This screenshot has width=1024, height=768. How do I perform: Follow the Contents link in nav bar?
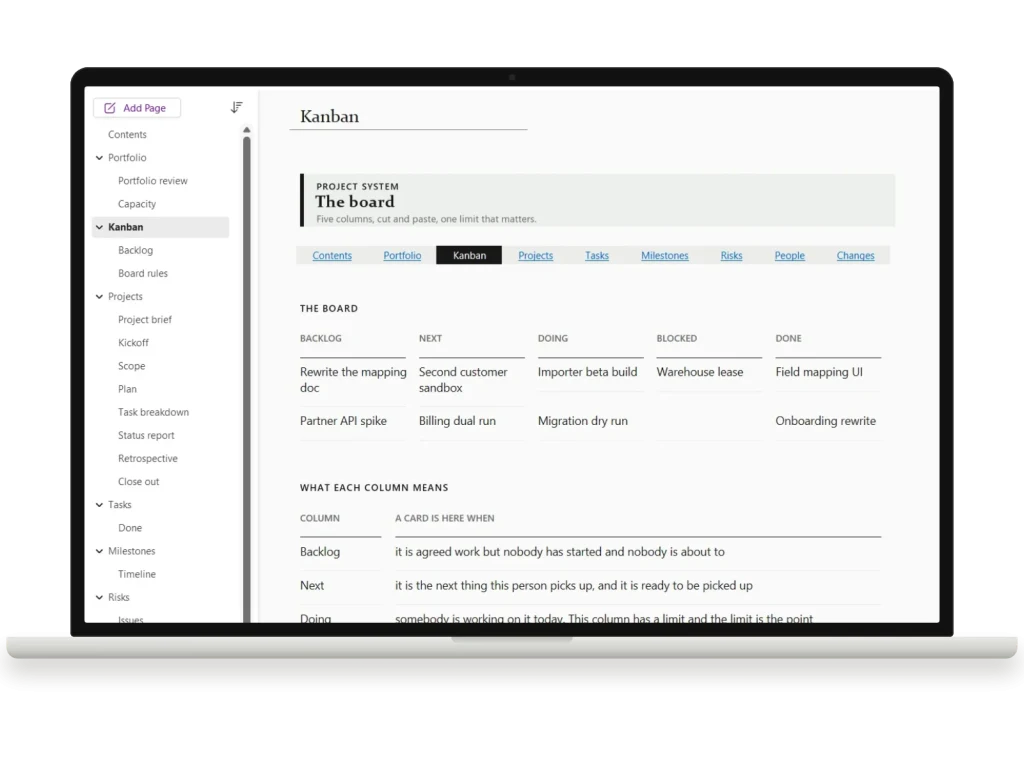[x=332, y=255]
